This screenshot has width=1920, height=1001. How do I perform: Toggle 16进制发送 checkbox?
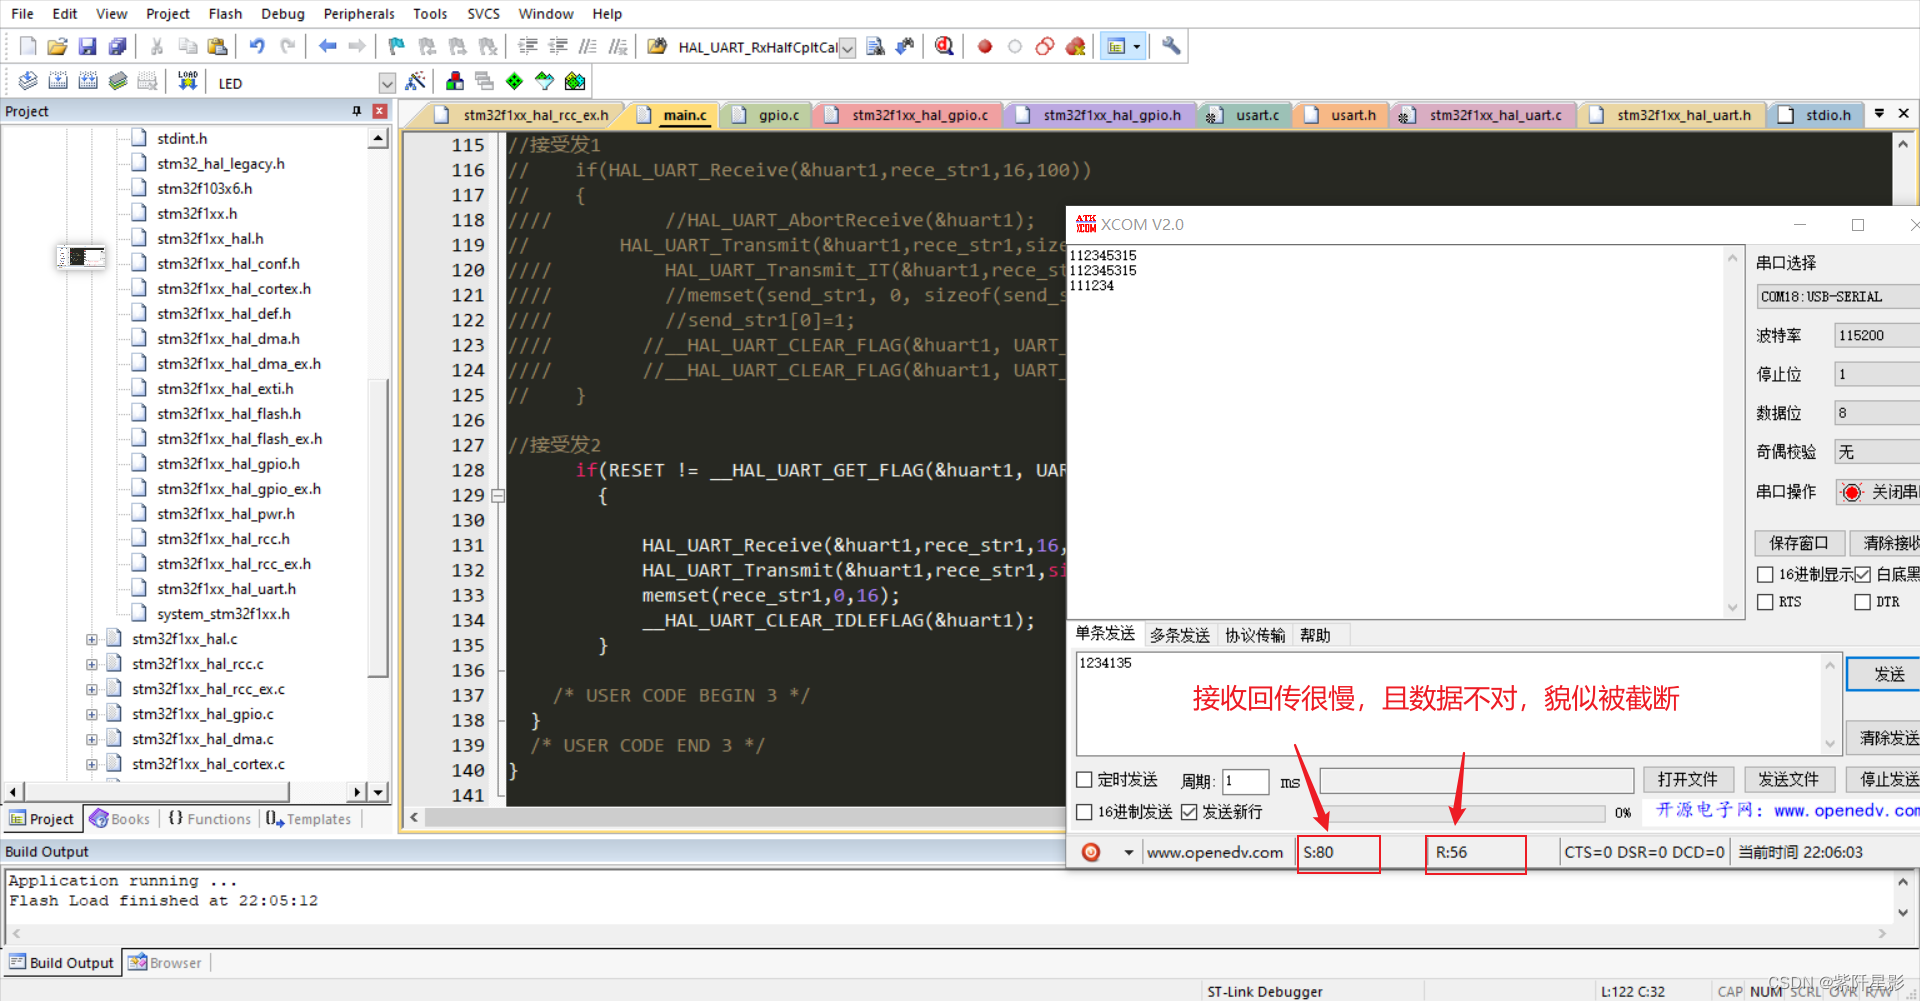click(x=1084, y=812)
